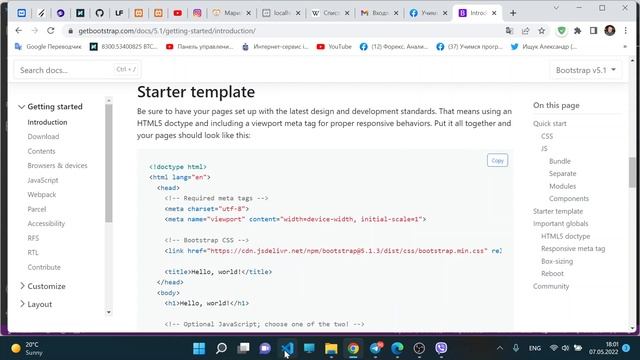Open the Browsers & devices page
Screen dimensions: 640x360
tap(57, 165)
